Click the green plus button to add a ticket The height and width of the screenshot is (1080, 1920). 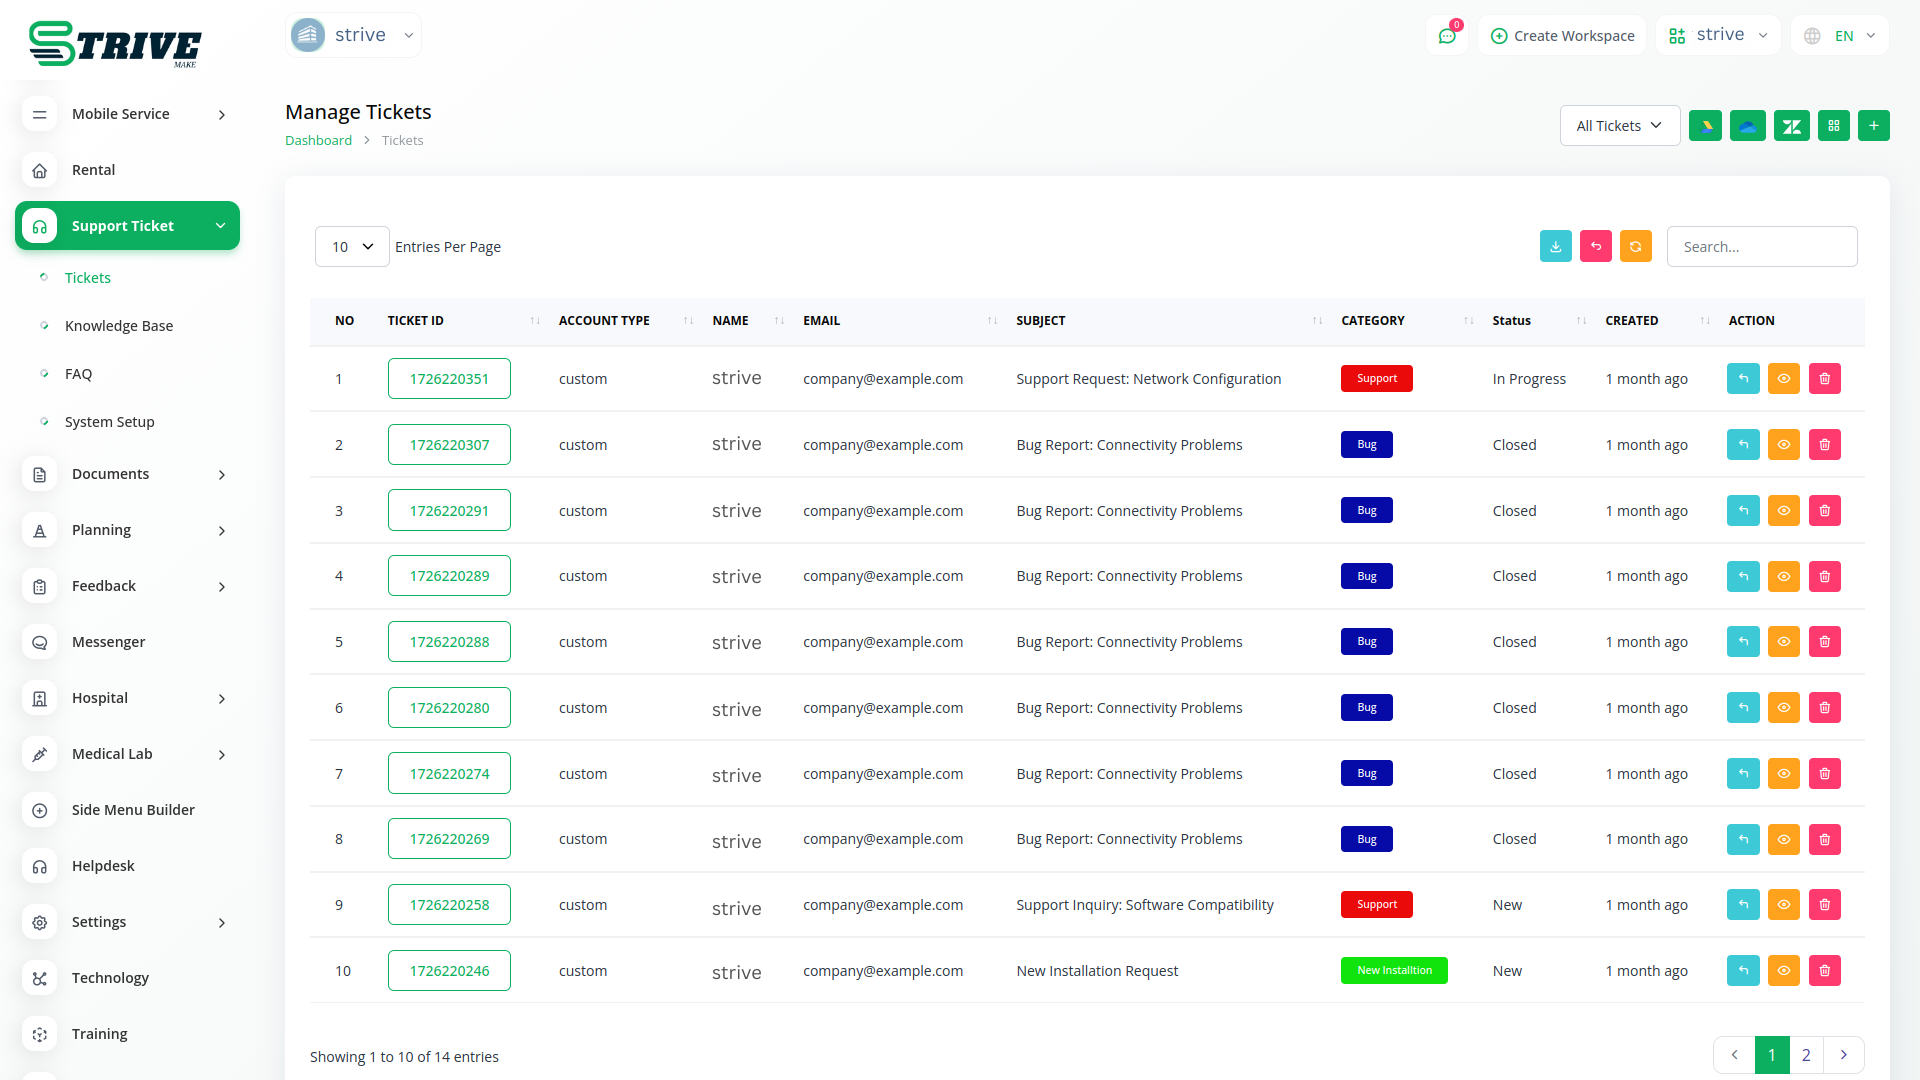(x=1873, y=126)
